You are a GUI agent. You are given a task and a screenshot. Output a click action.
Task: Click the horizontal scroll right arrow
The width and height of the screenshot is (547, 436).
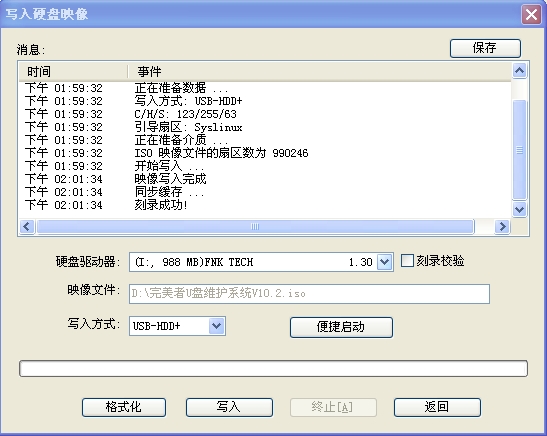coord(502,227)
